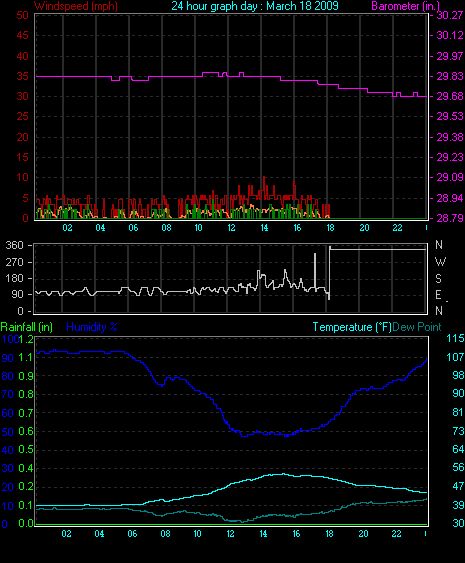Click temperature axis value 98
465x563 pixels.
[458, 375]
